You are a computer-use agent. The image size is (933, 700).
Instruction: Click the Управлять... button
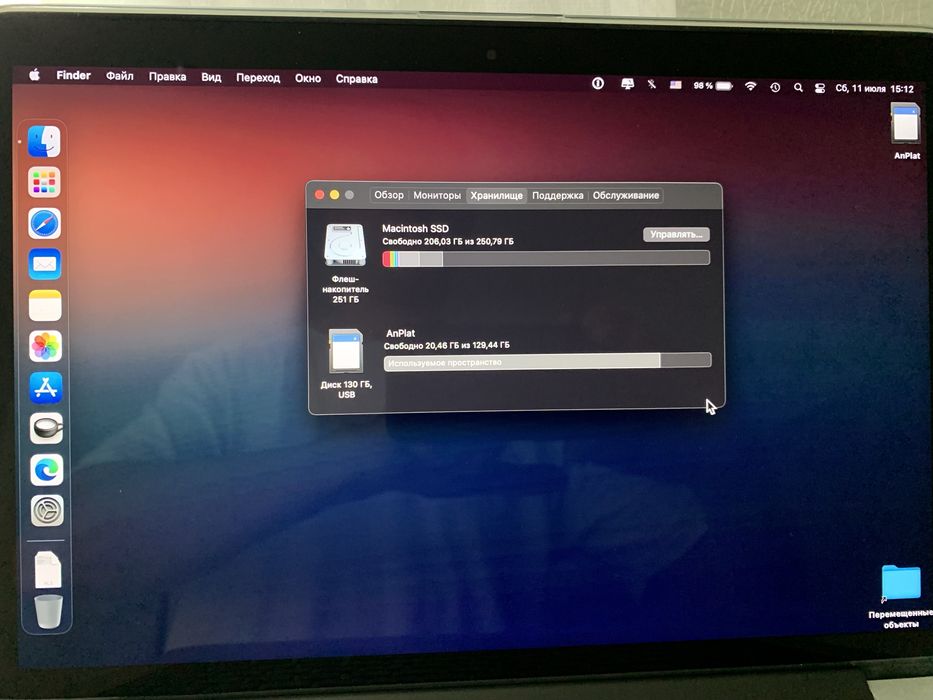676,235
